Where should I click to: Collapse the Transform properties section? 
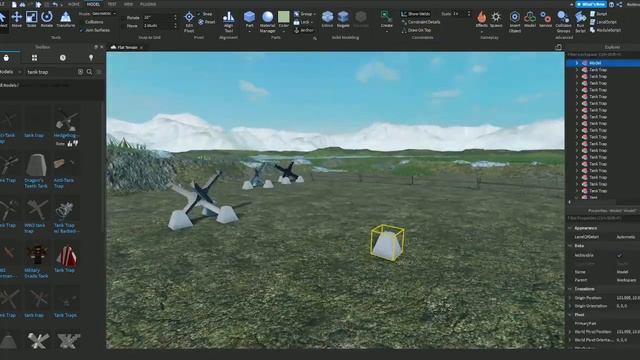pyautogui.click(x=570, y=289)
